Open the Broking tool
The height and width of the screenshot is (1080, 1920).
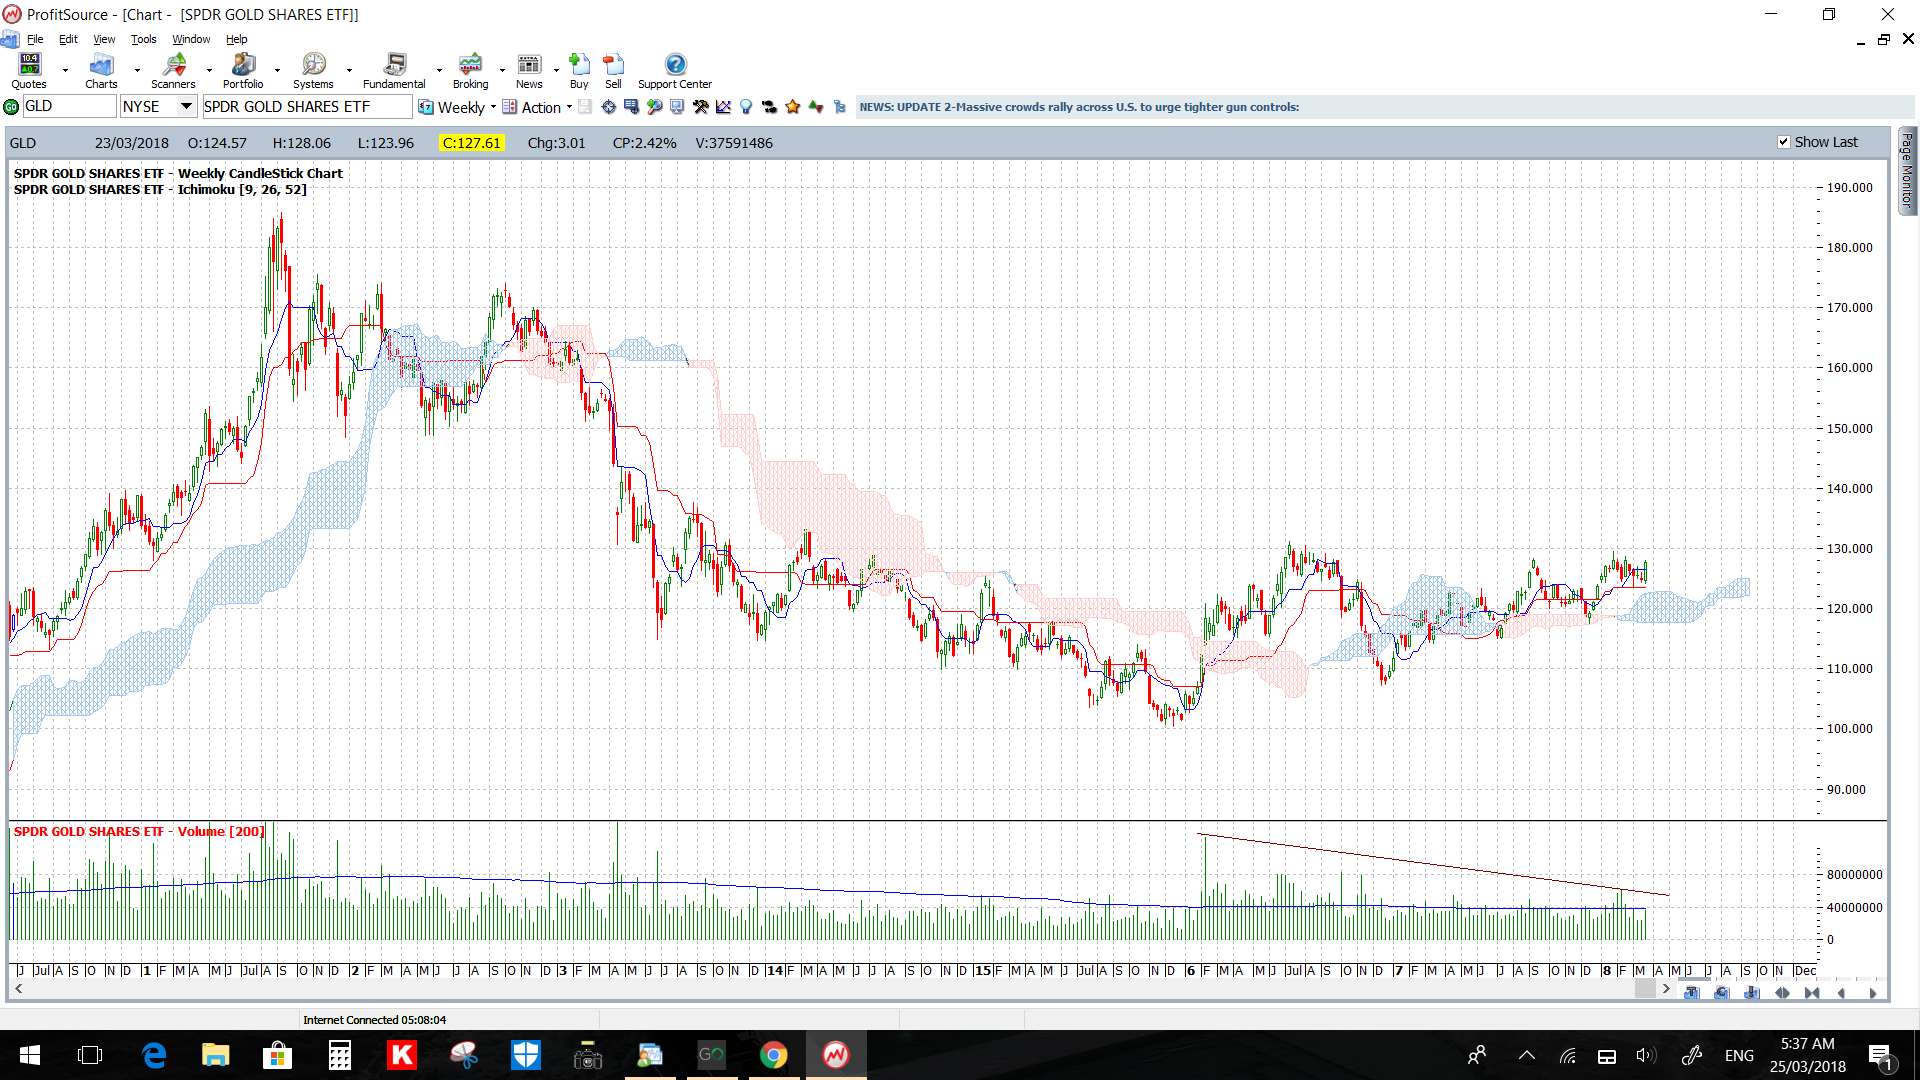point(470,71)
